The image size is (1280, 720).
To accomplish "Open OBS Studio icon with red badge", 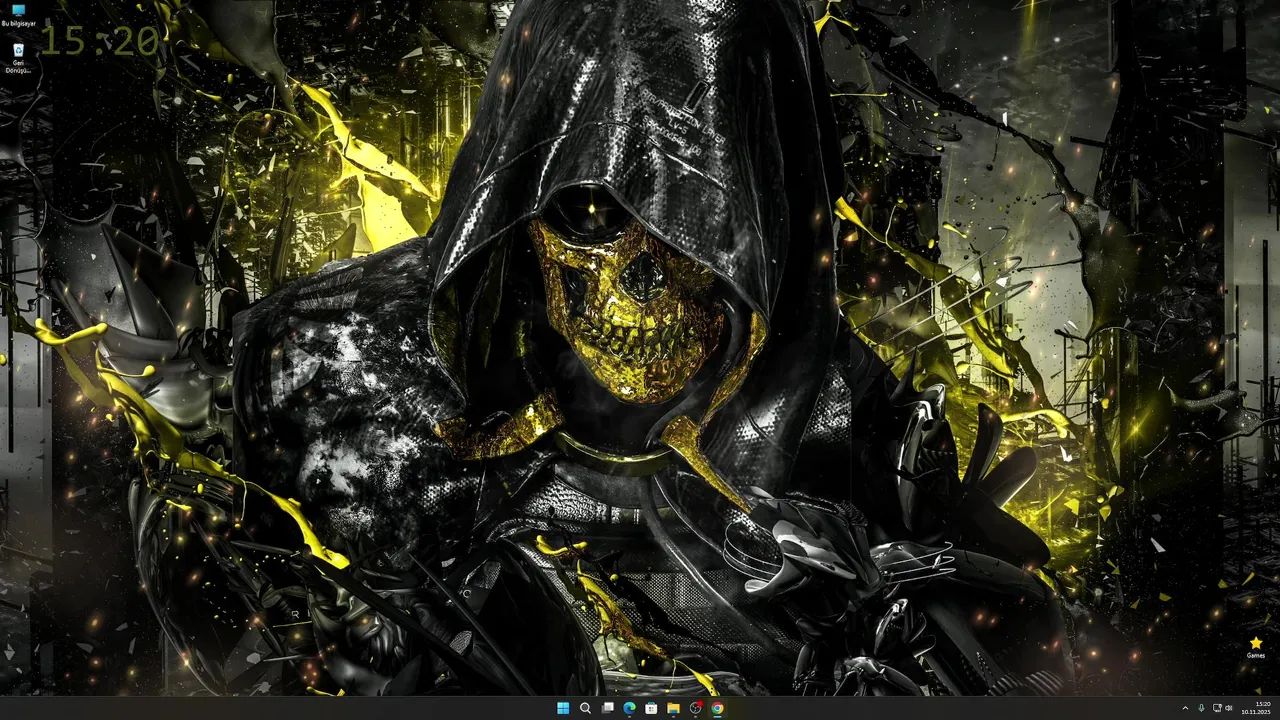I will [x=695, y=708].
